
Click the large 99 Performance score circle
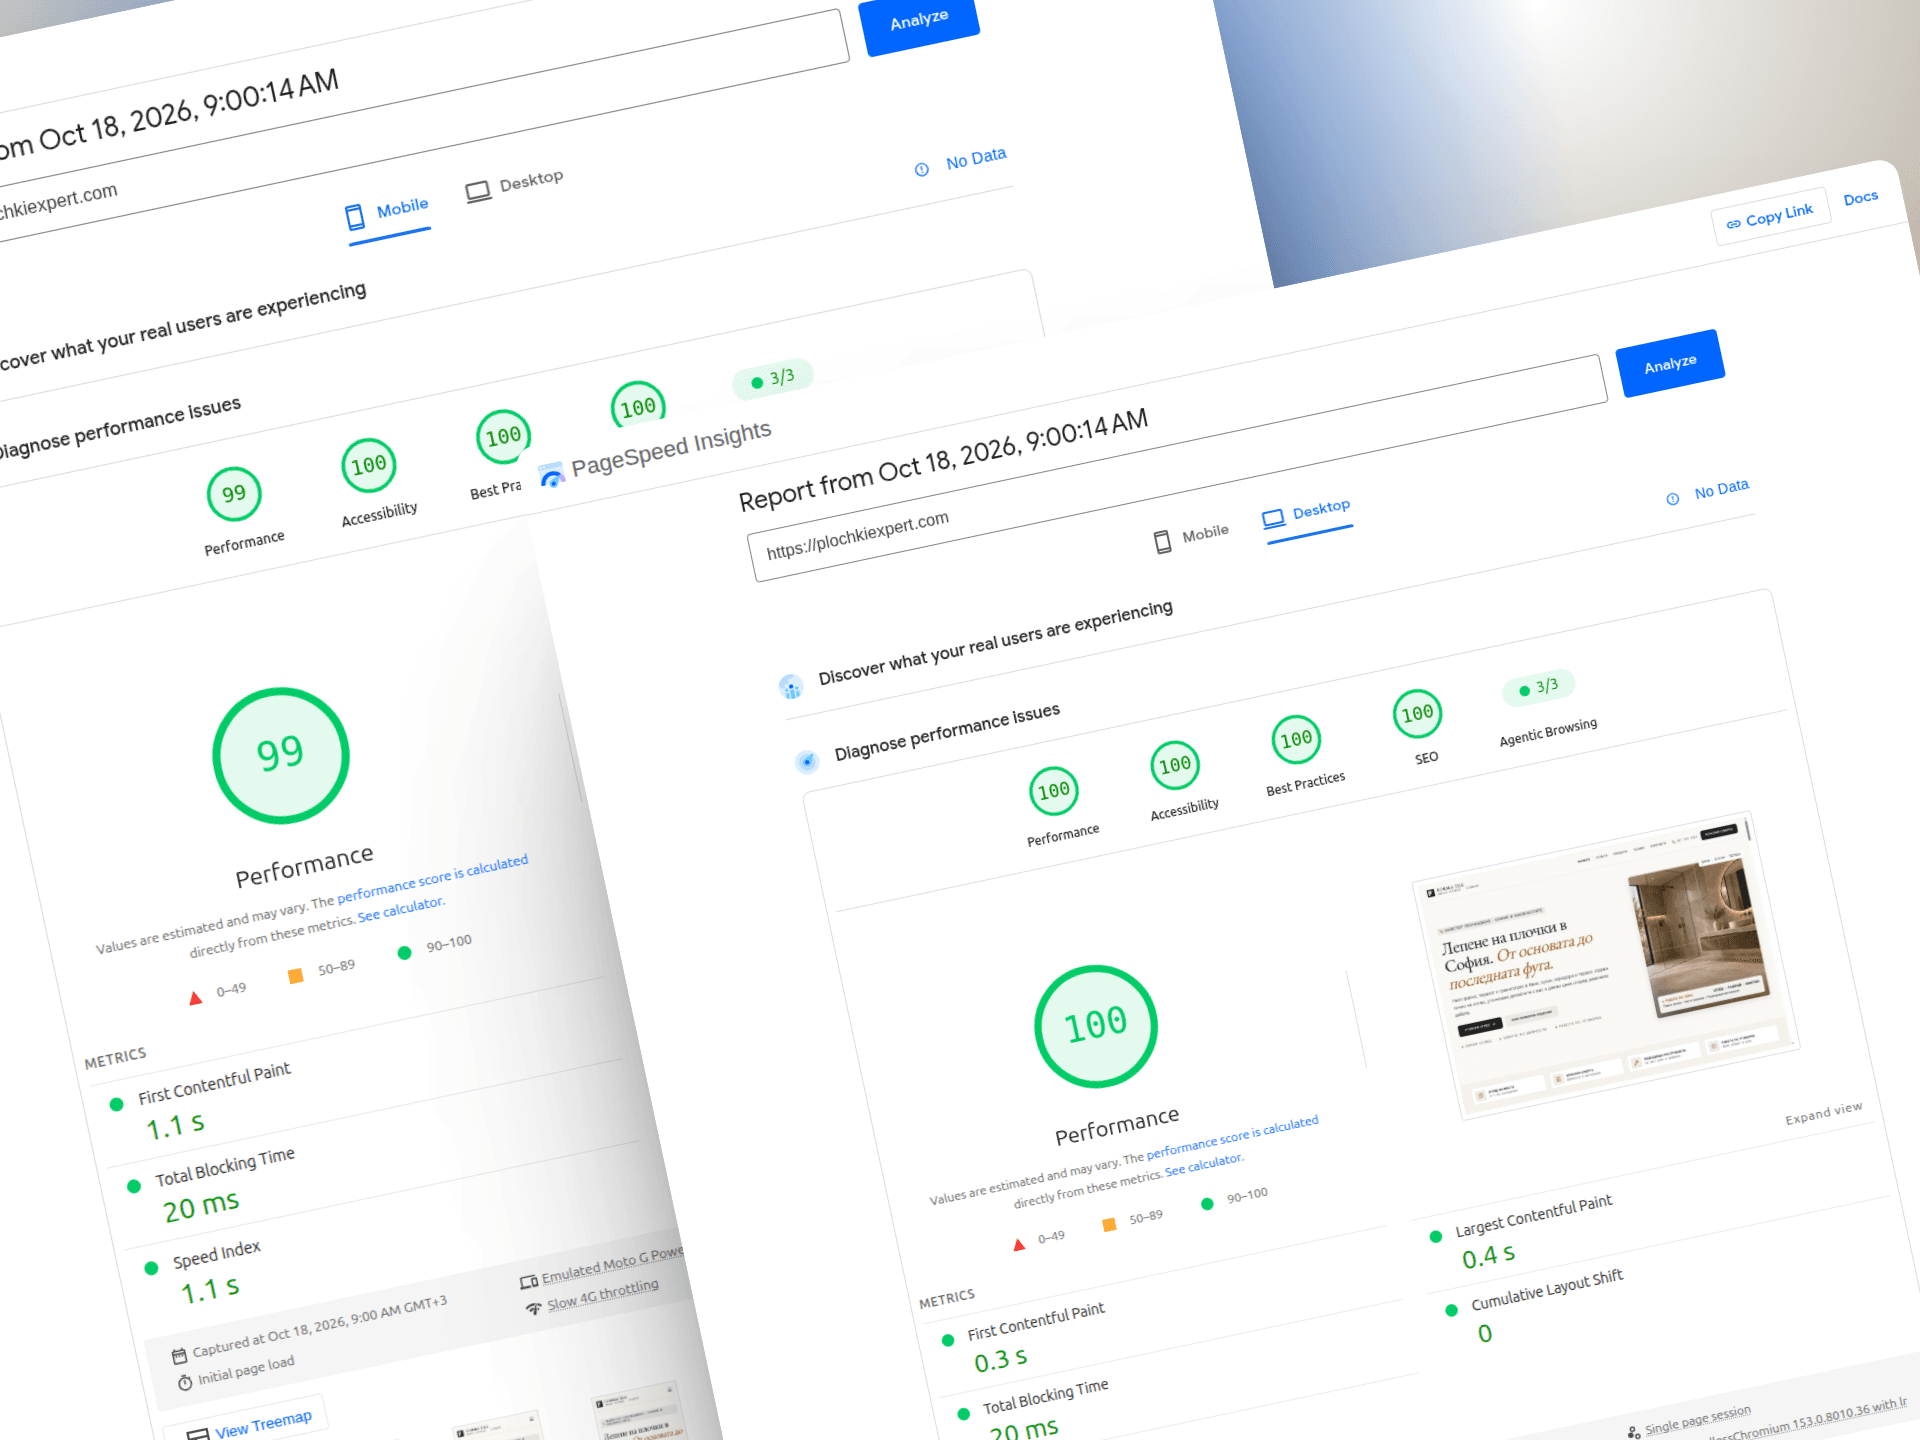pyautogui.click(x=281, y=755)
